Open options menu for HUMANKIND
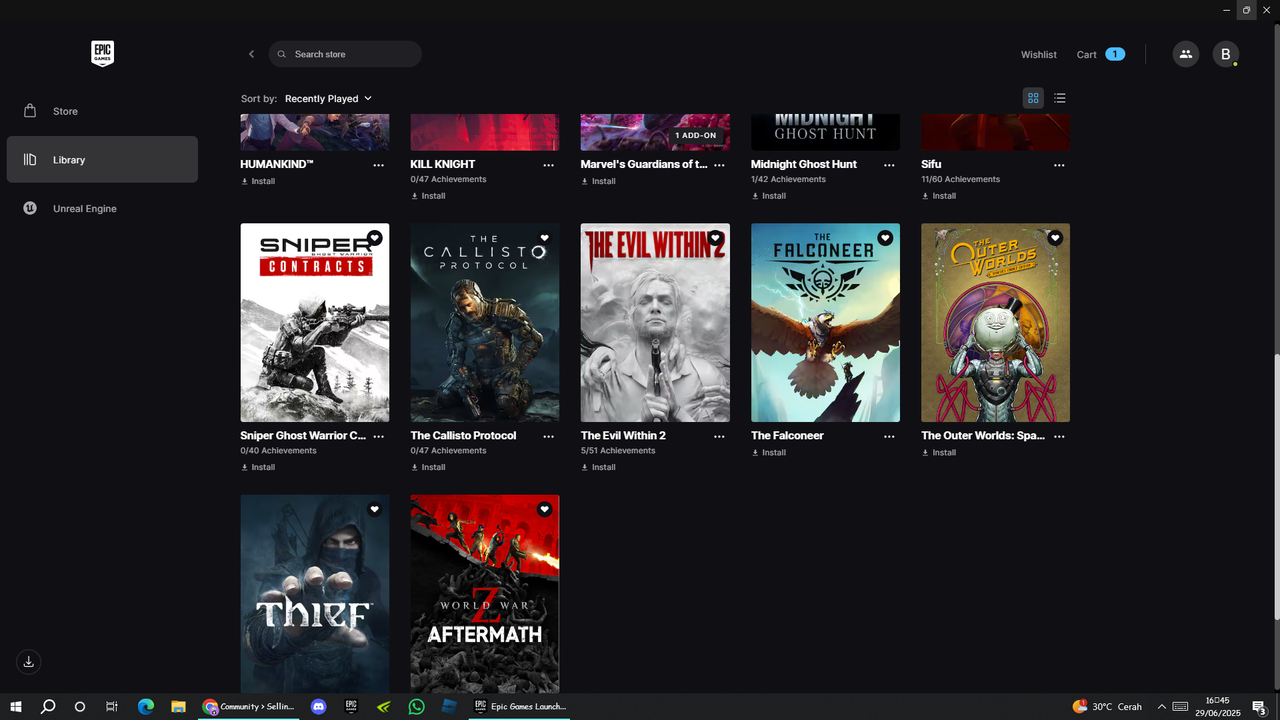The image size is (1280, 720). 378,165
